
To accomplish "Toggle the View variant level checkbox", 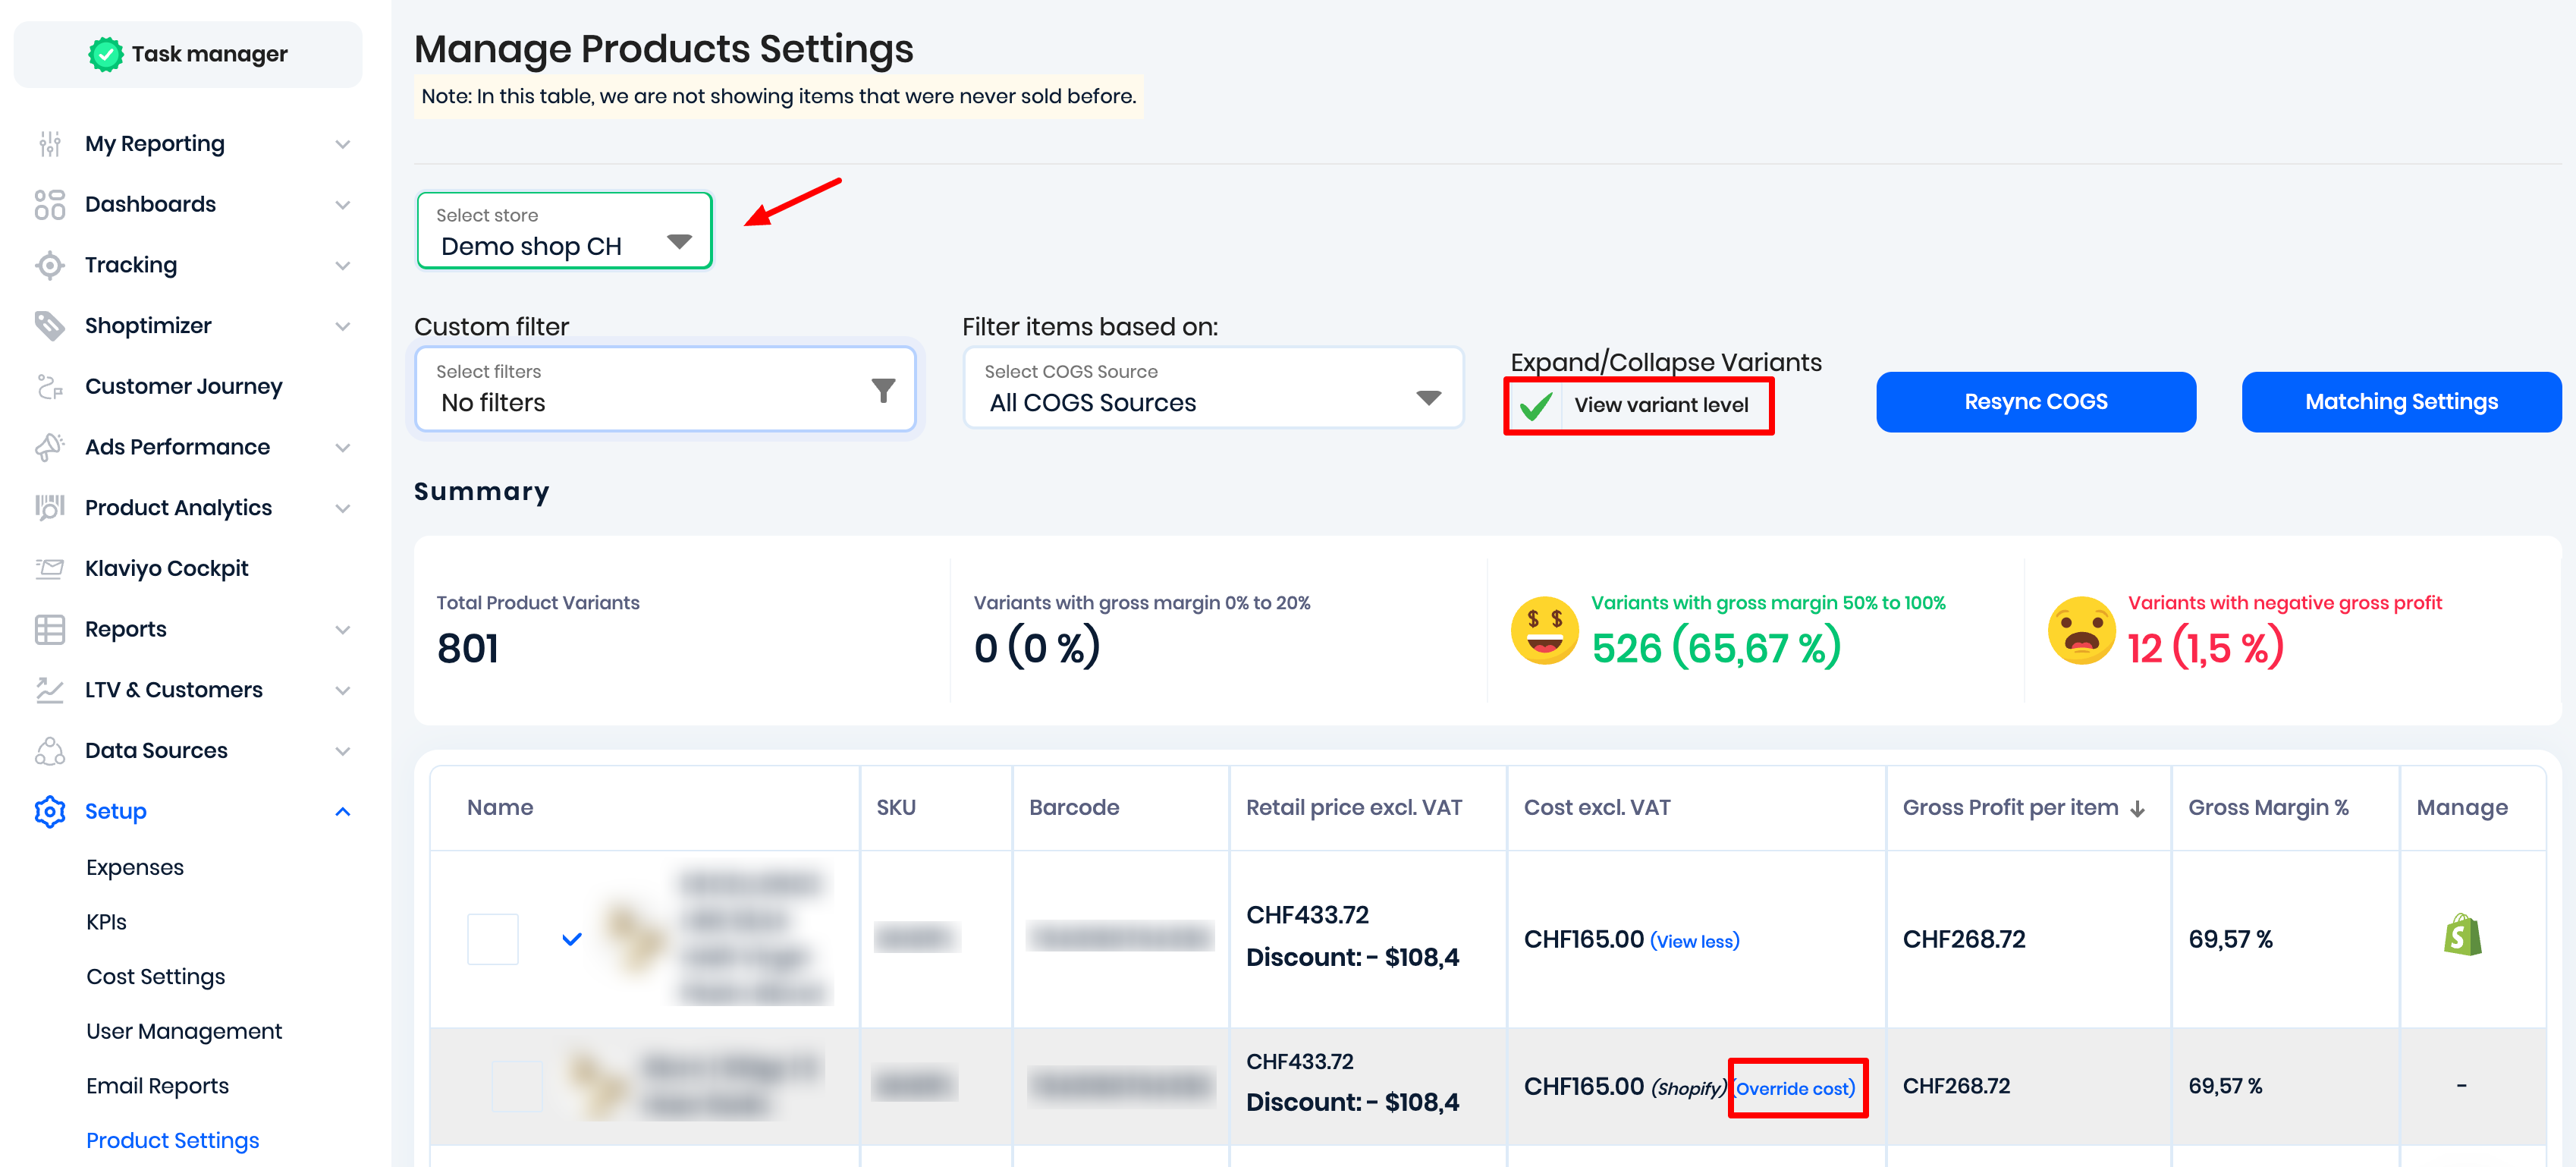I will tap(1535, 406).
